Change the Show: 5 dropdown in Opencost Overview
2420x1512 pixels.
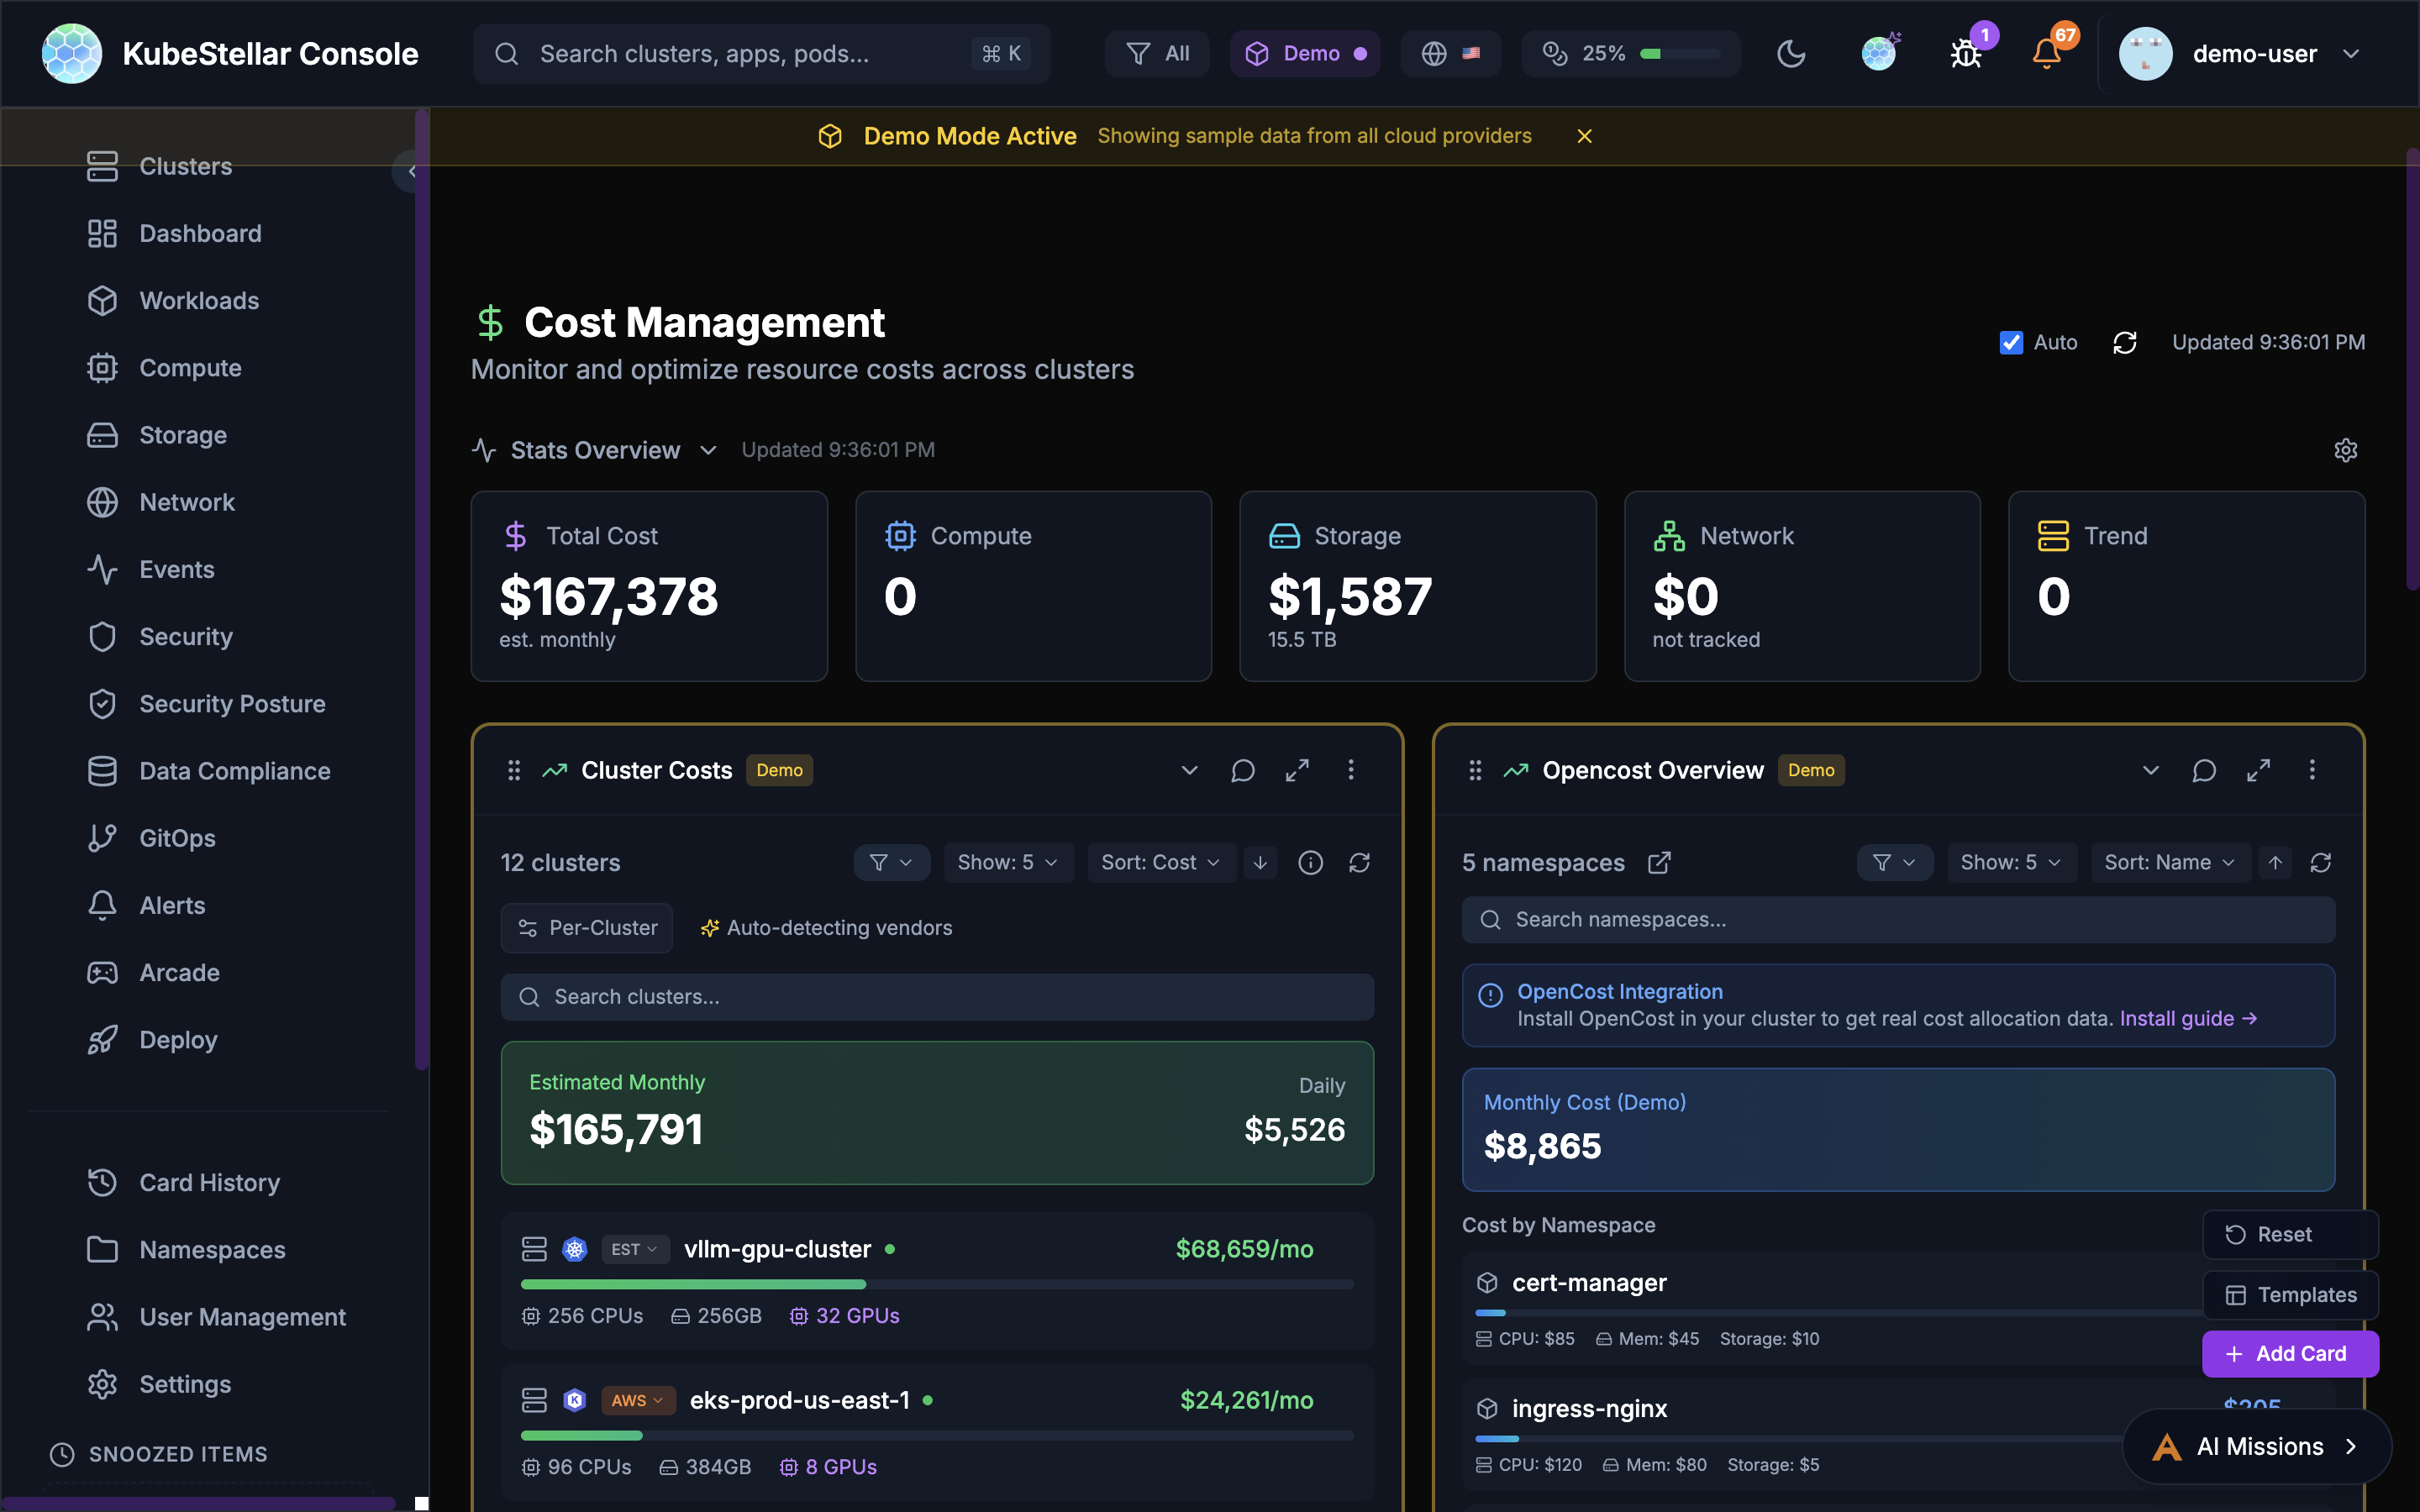[x=2010, y=862]
